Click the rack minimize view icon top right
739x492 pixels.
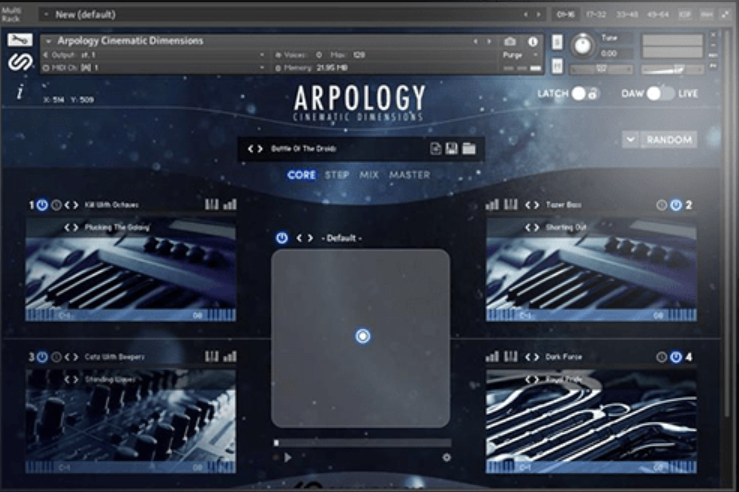click(725, 15)
